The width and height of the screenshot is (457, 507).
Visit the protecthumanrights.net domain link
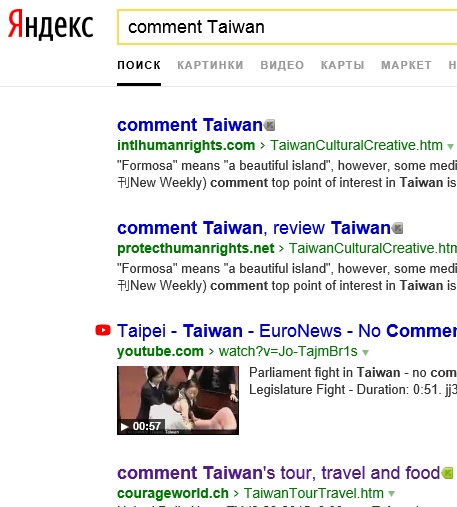(x=196, y=249)
